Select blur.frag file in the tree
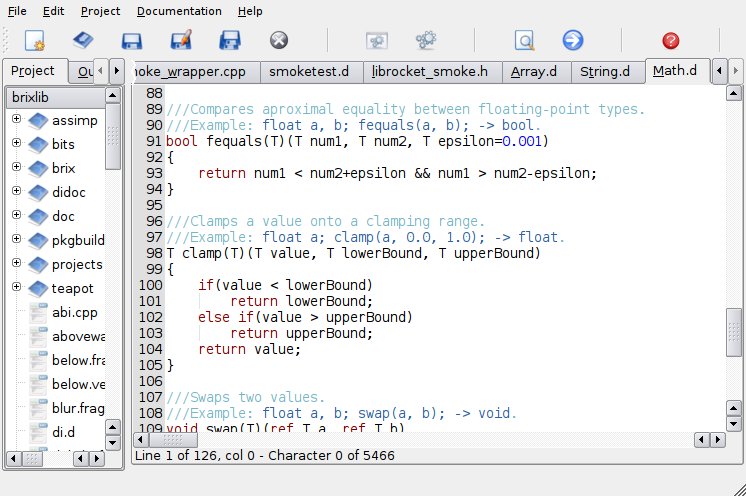The width and height of the screenshot is (746, 496). 77,408
